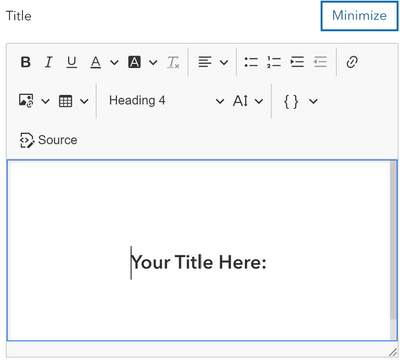
Task: Open the text color picker arrow
Action: [114, 62]
